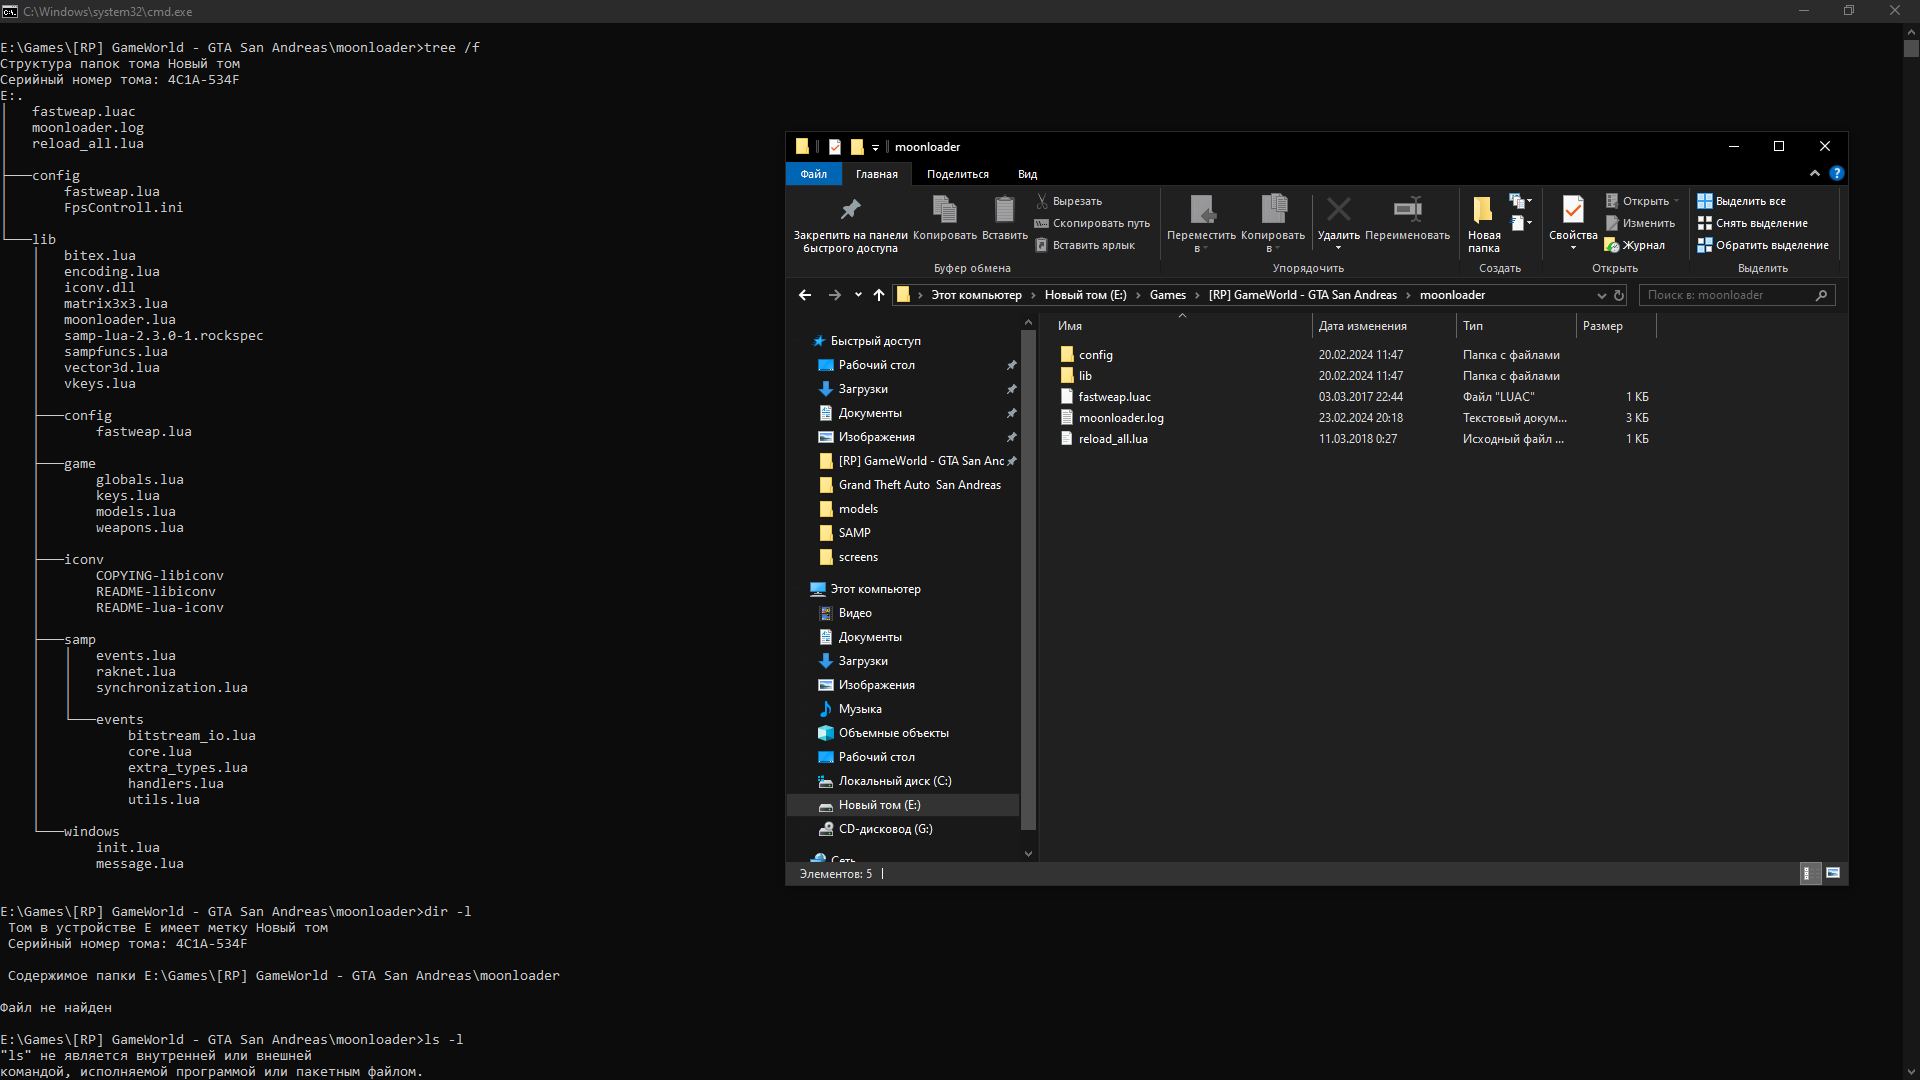Click the Help question mark icon
The image size is (1920, 1080).
1836,173
